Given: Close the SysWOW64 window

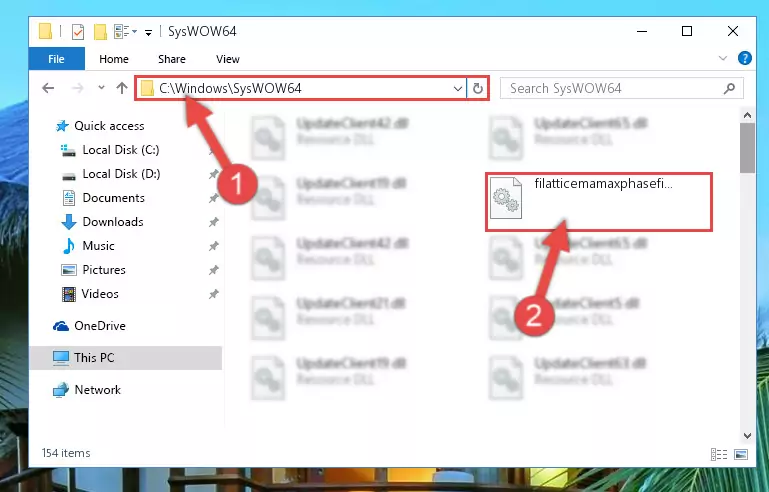Looking at the screenshot, I should (x=733, y=31).
